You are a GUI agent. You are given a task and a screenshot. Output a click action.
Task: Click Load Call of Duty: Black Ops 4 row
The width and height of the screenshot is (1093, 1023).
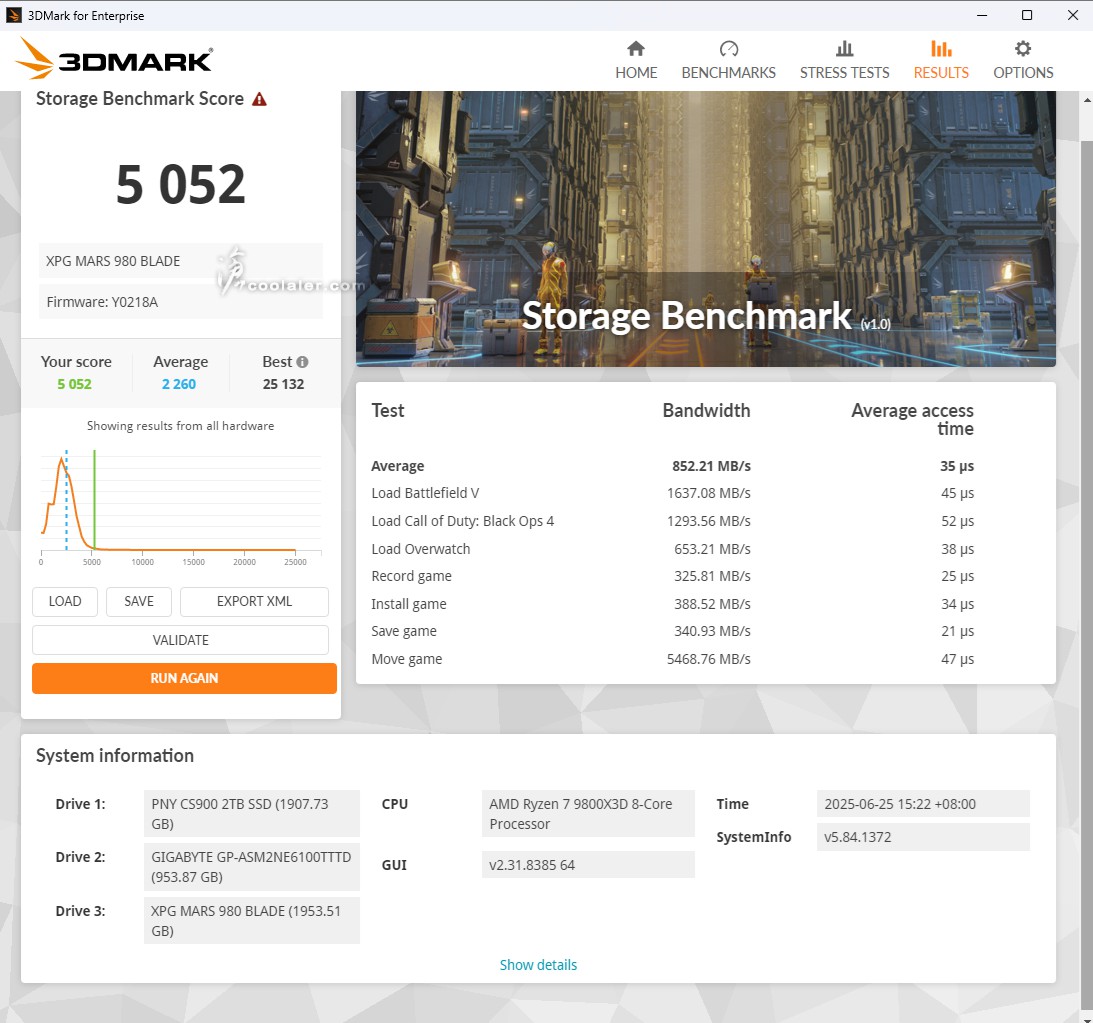[672, 521]
